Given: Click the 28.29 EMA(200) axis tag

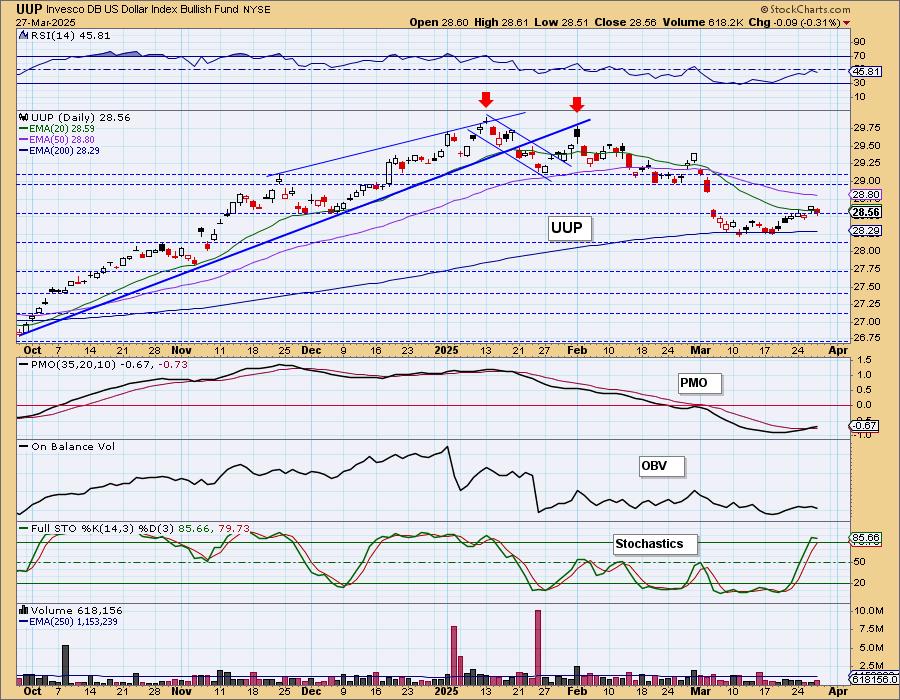Looking at the screenshot, I should click(x=866, y=230).
